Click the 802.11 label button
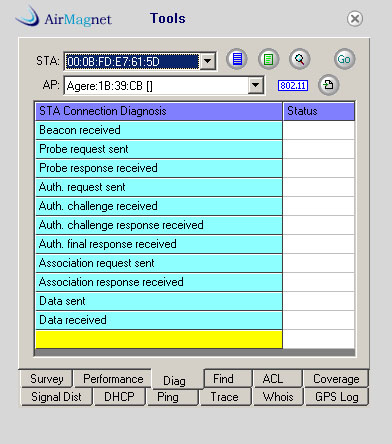Viewport: 392px width, 444px height. pyautogui.click(x=293, y=86)
